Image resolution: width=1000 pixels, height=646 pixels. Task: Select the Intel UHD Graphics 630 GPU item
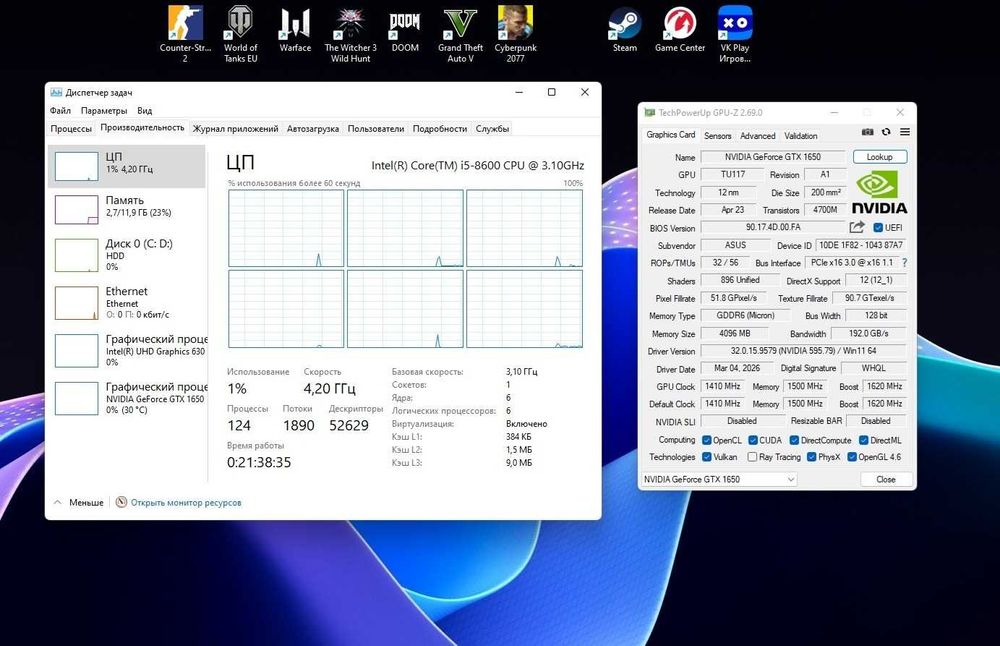[x=127, y=350]
